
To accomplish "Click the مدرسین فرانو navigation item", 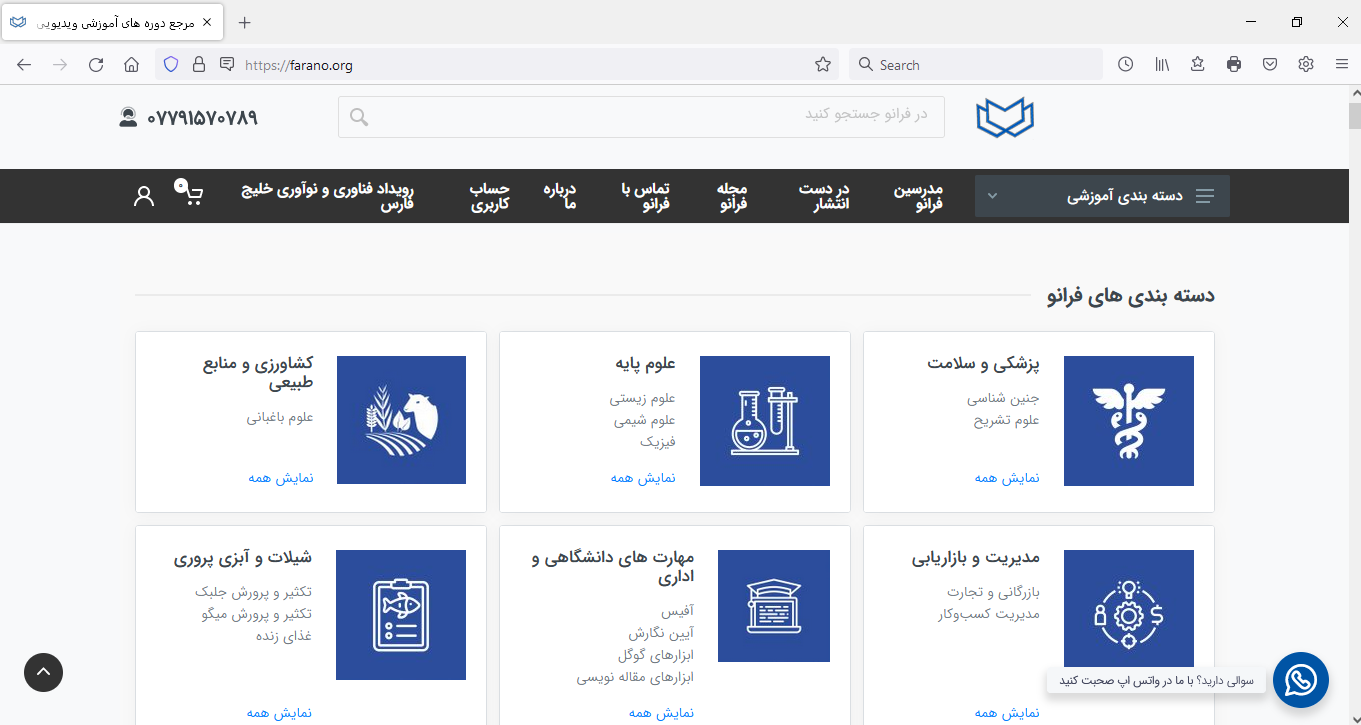I will (x=918, y=196).
